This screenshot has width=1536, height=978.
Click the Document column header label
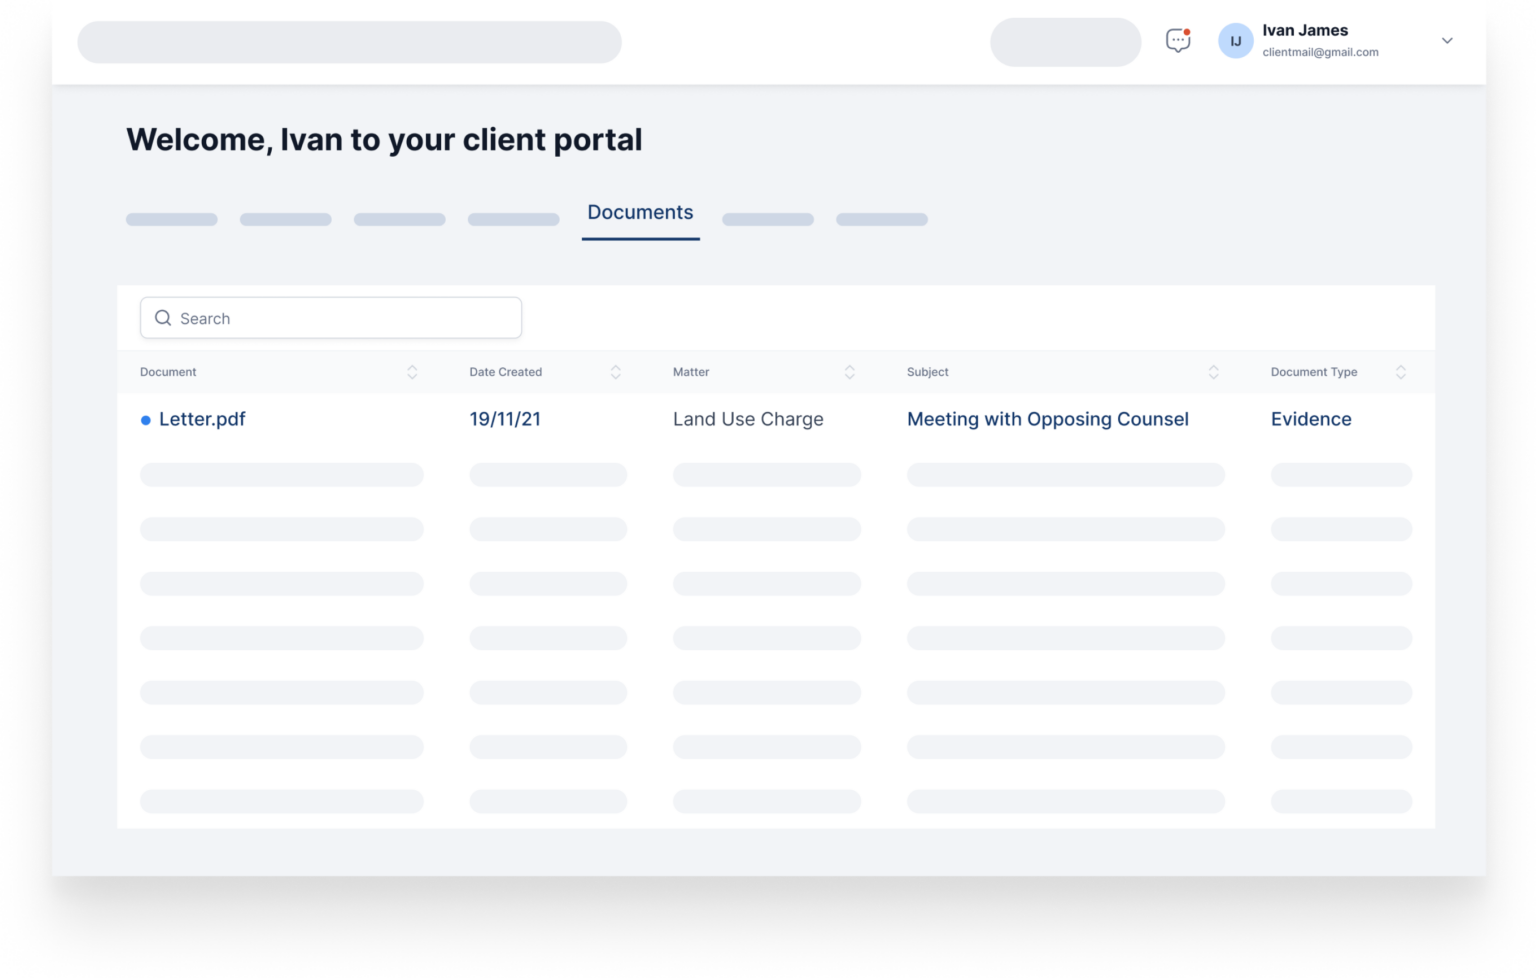pos(168,372)
